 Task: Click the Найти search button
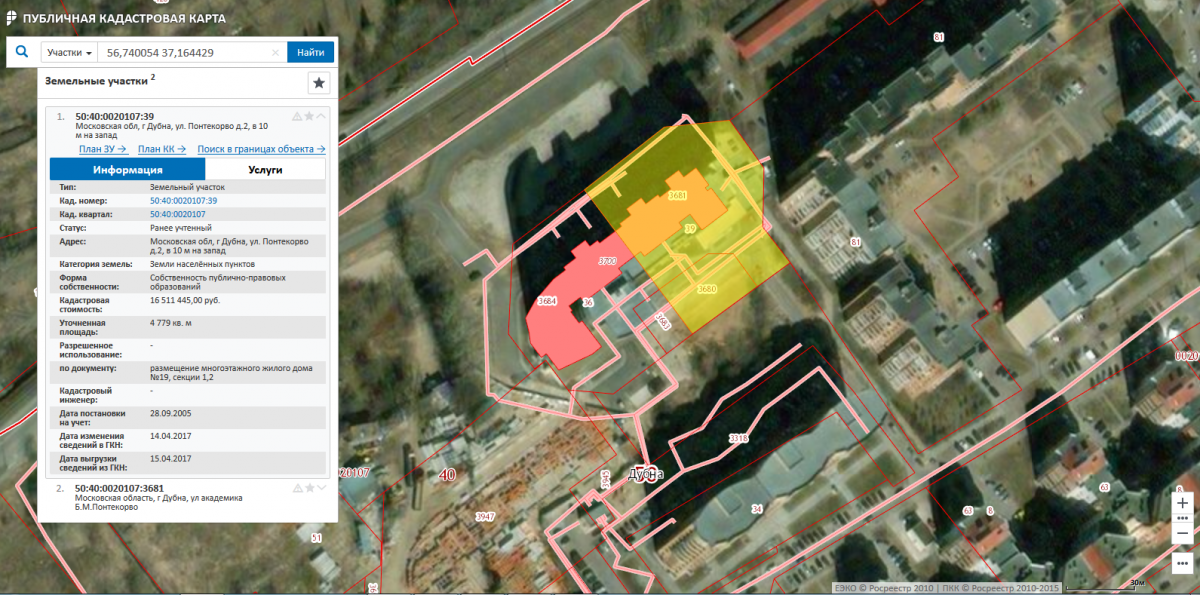click(x=310, y=52)
